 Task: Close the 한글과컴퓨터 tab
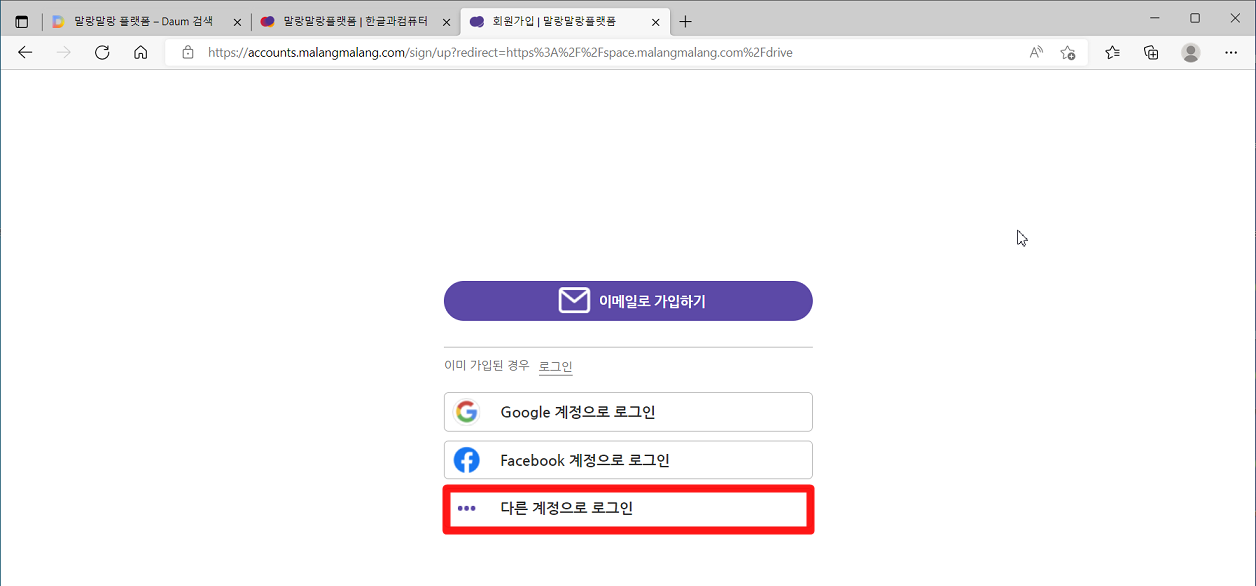click(x=446, y=21)
